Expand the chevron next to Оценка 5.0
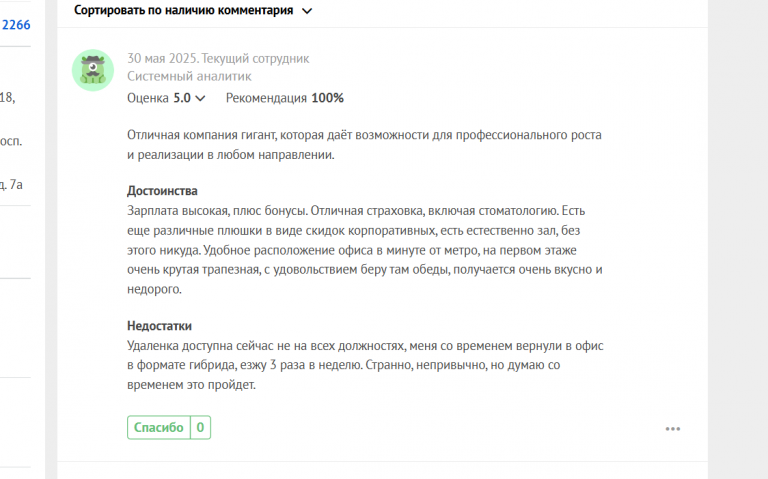768x479 pixels. coord(200,98)
